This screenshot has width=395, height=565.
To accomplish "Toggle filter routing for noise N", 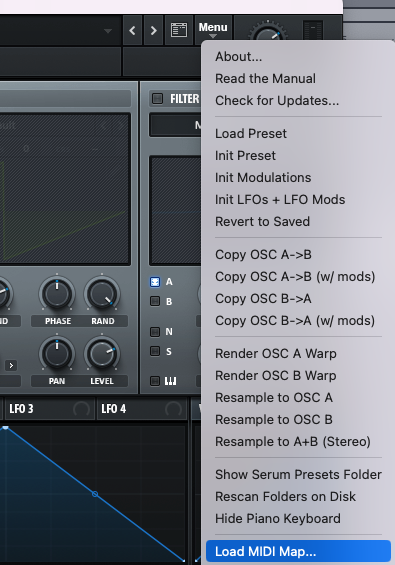I will 155,332.
